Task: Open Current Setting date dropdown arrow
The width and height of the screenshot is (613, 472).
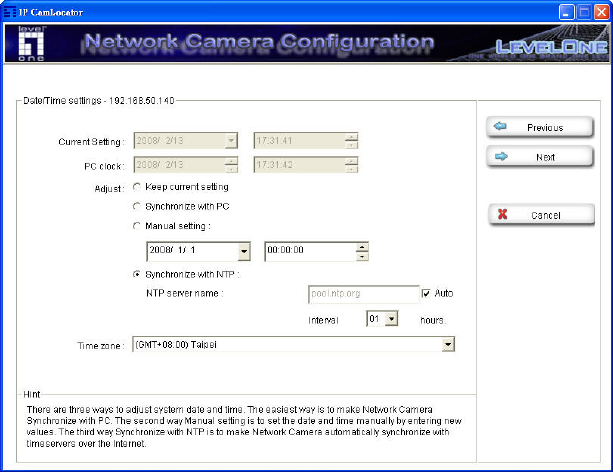Action: (x=231, y=140)
